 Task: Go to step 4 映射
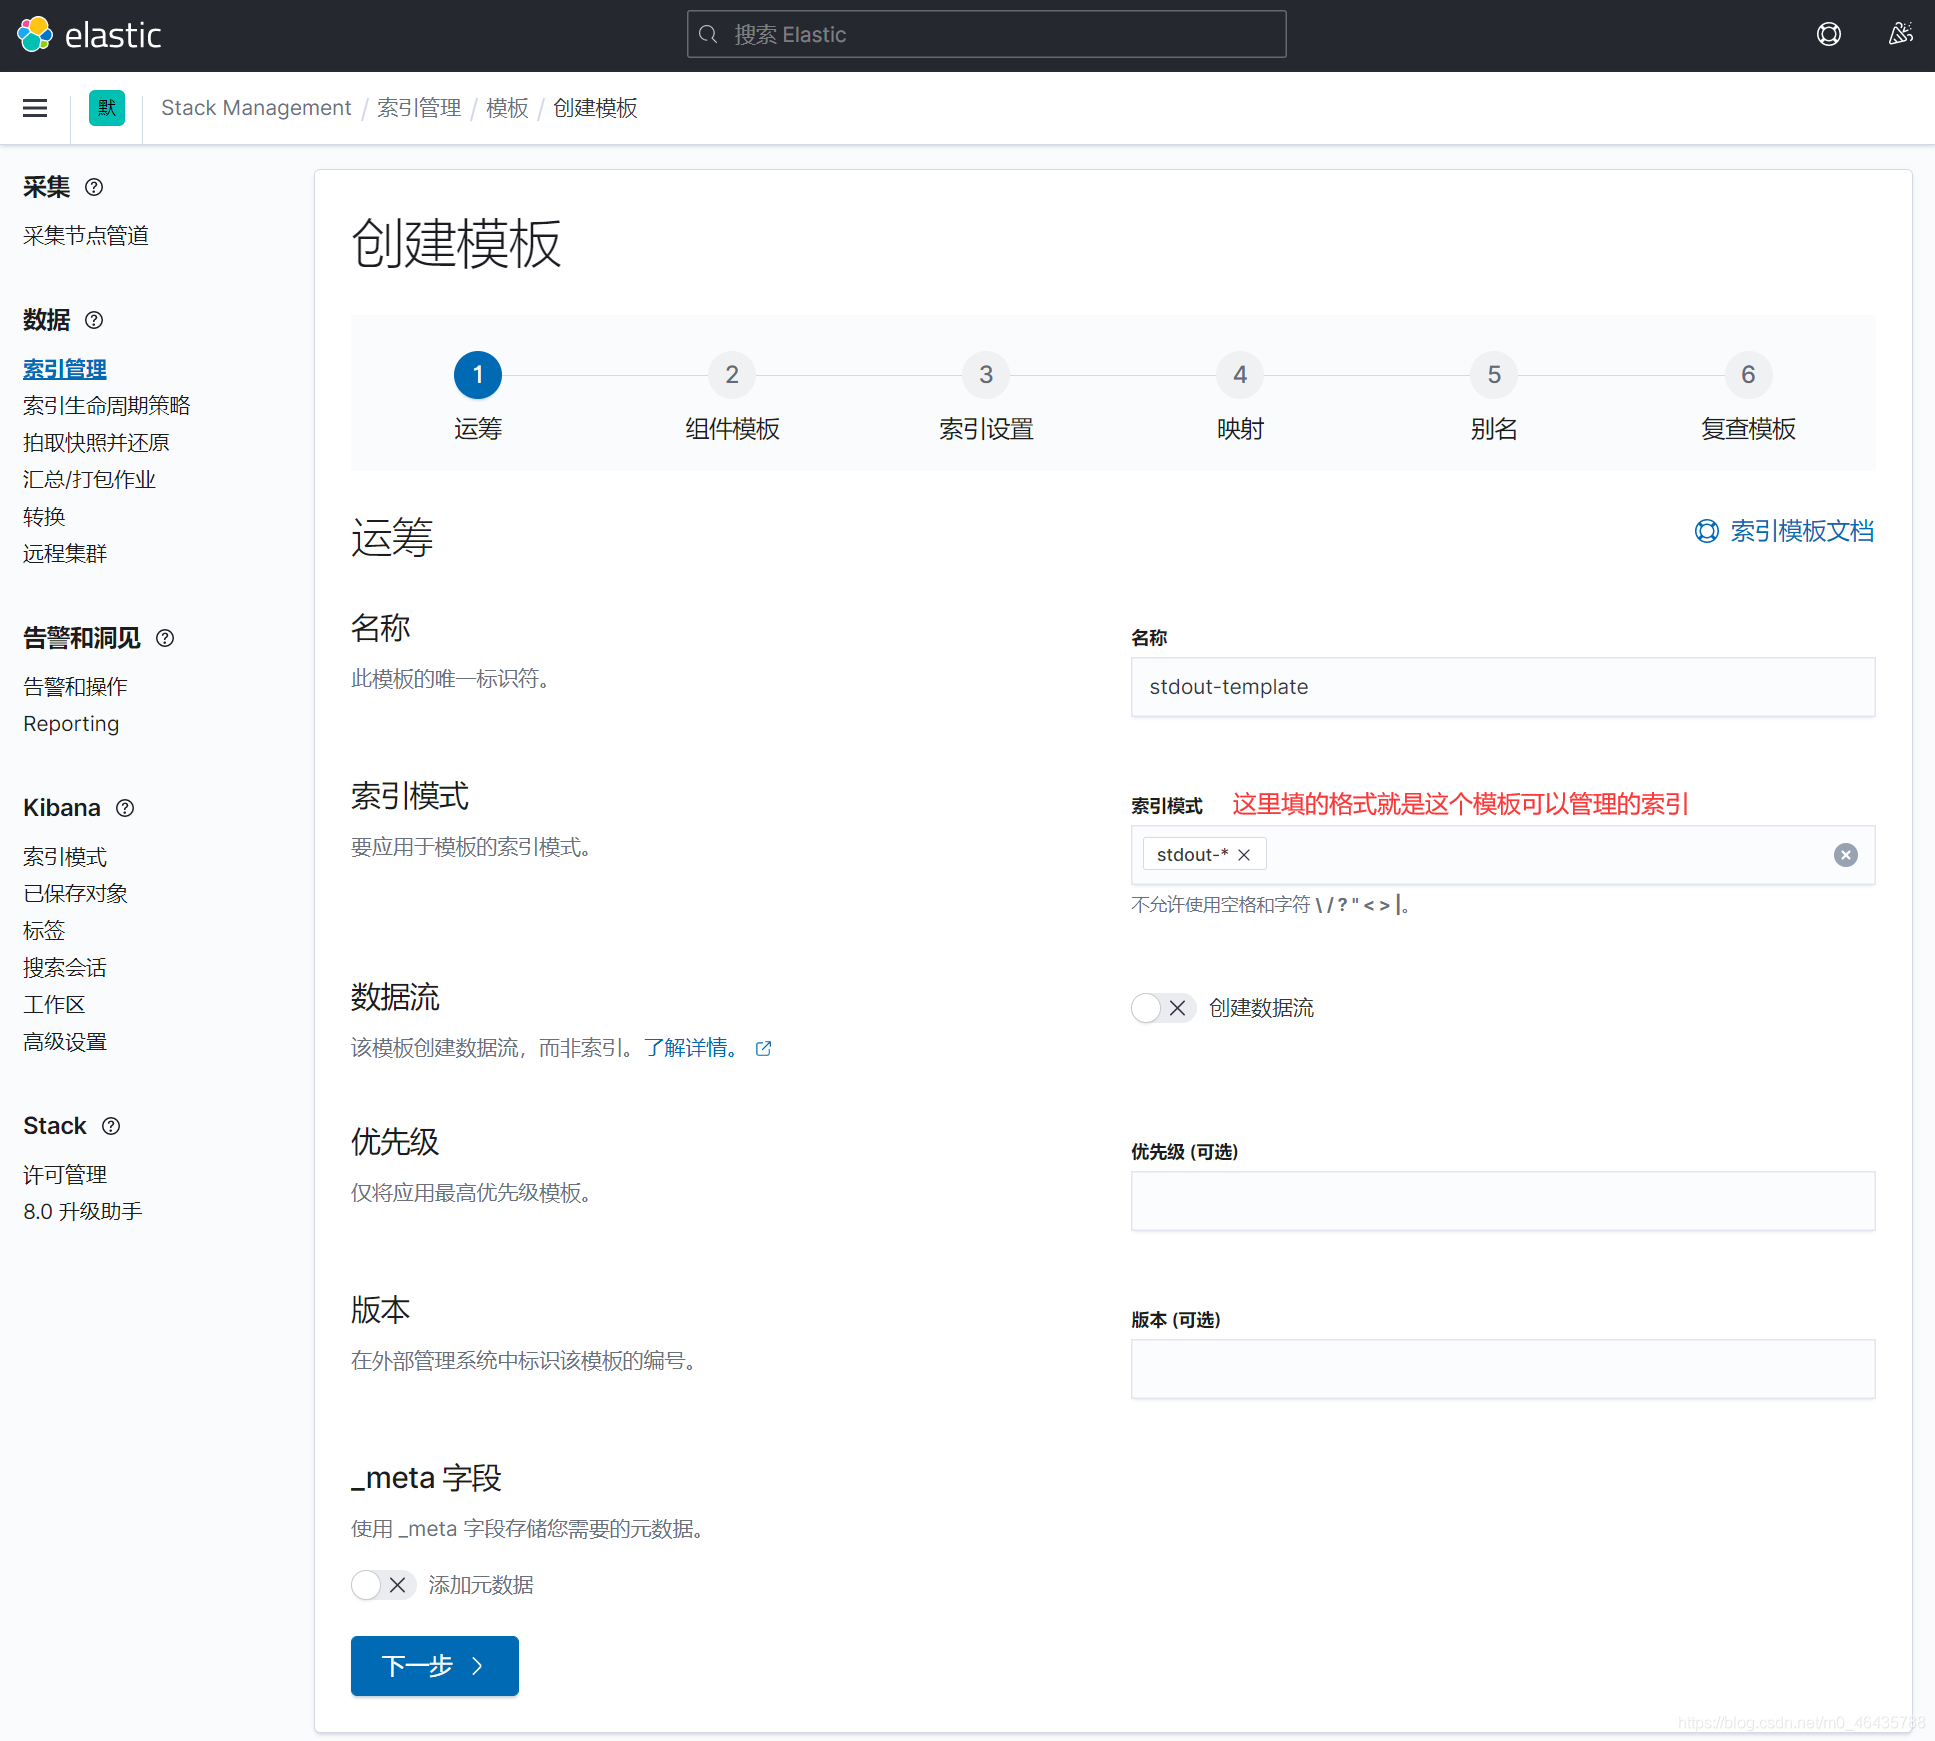click(1240, 398)
